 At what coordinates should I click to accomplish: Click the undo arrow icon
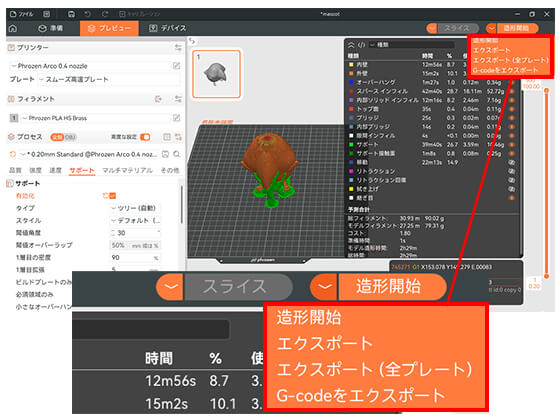pos(88,14)
